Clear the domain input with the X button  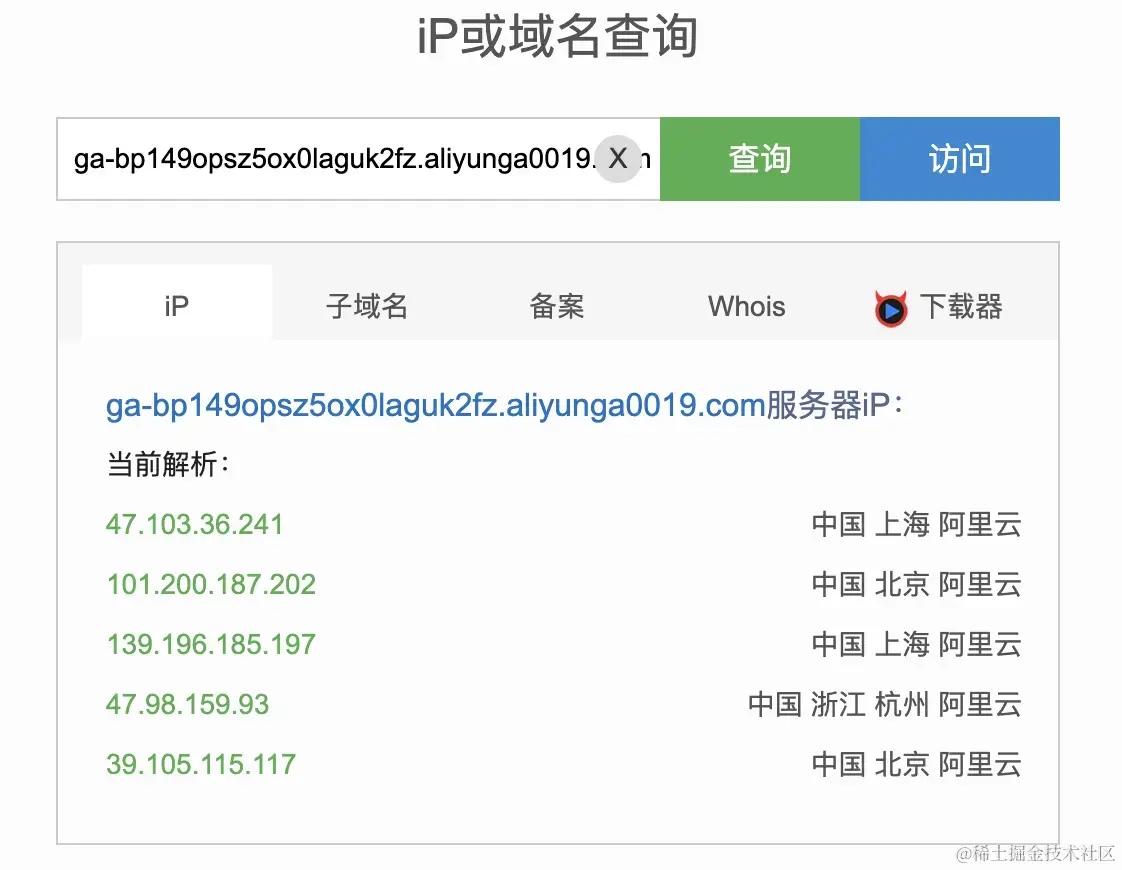618,158
